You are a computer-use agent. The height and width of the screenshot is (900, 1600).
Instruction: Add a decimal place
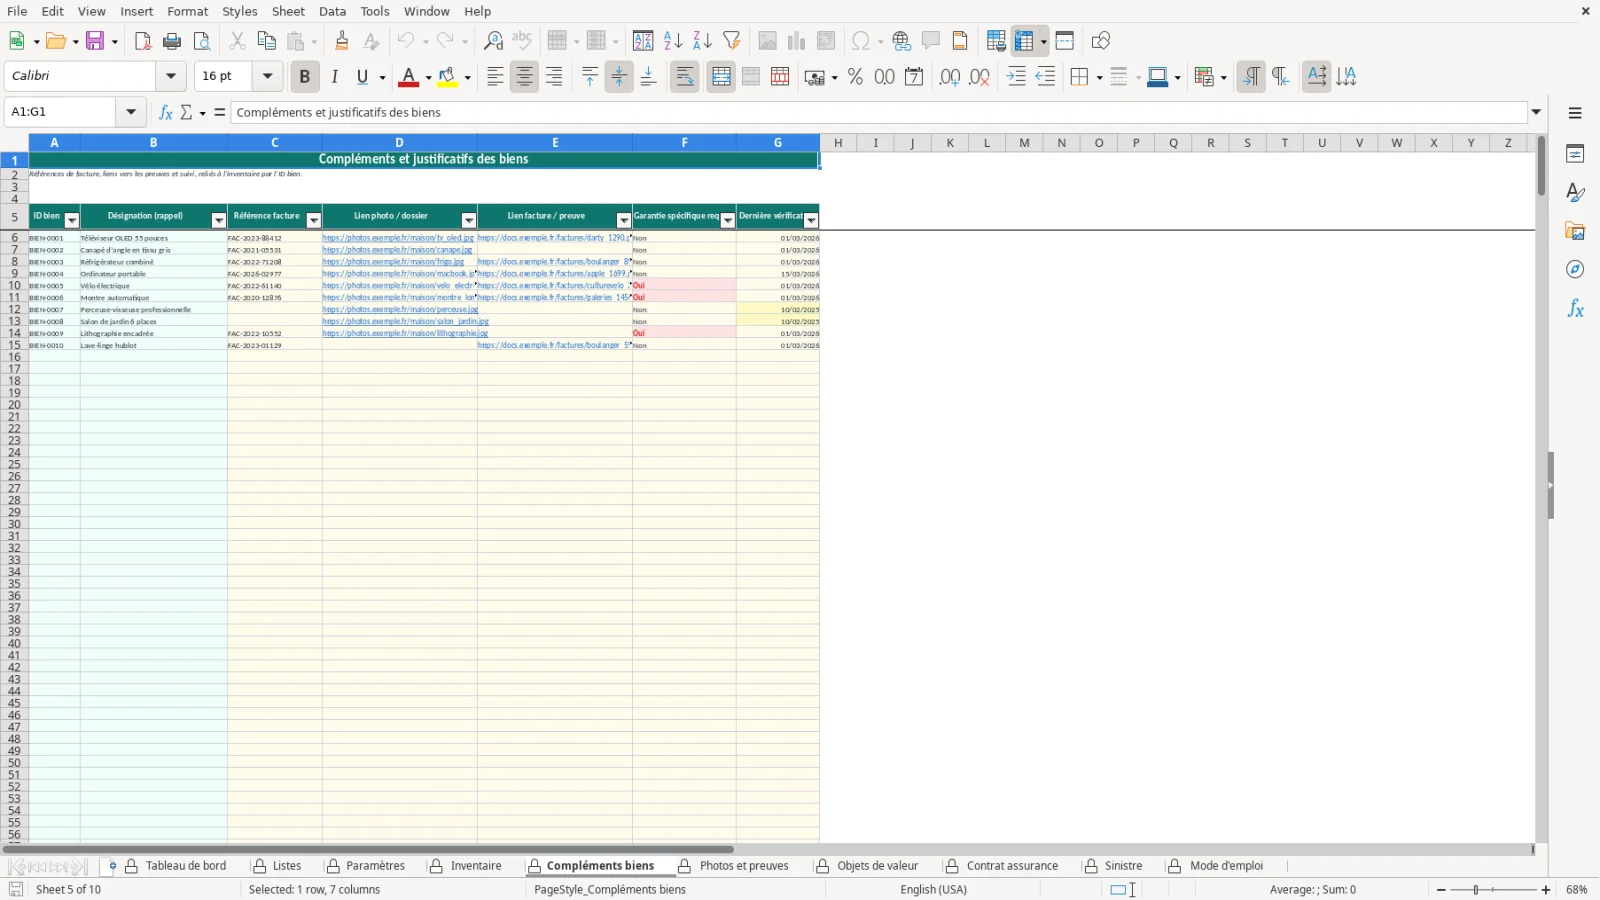coord(950,77)
